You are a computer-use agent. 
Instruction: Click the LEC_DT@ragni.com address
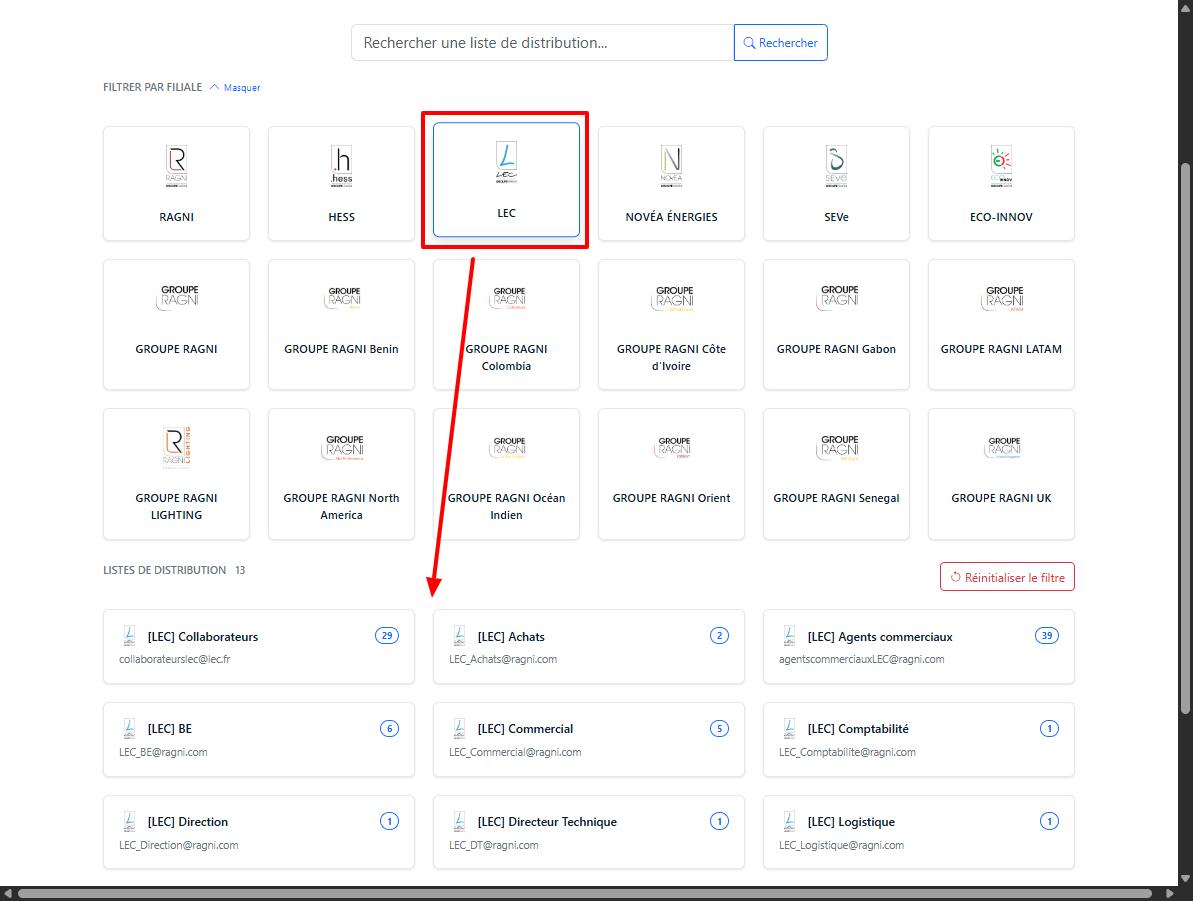click(494, 845)
